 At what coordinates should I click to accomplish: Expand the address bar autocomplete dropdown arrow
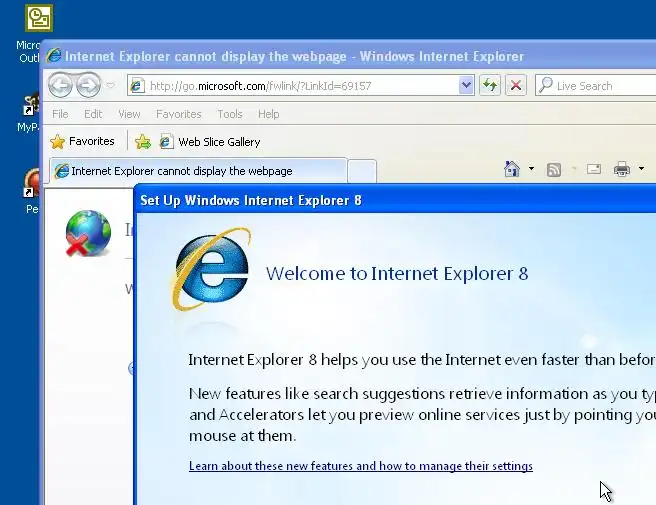click(x=466, y=86)
